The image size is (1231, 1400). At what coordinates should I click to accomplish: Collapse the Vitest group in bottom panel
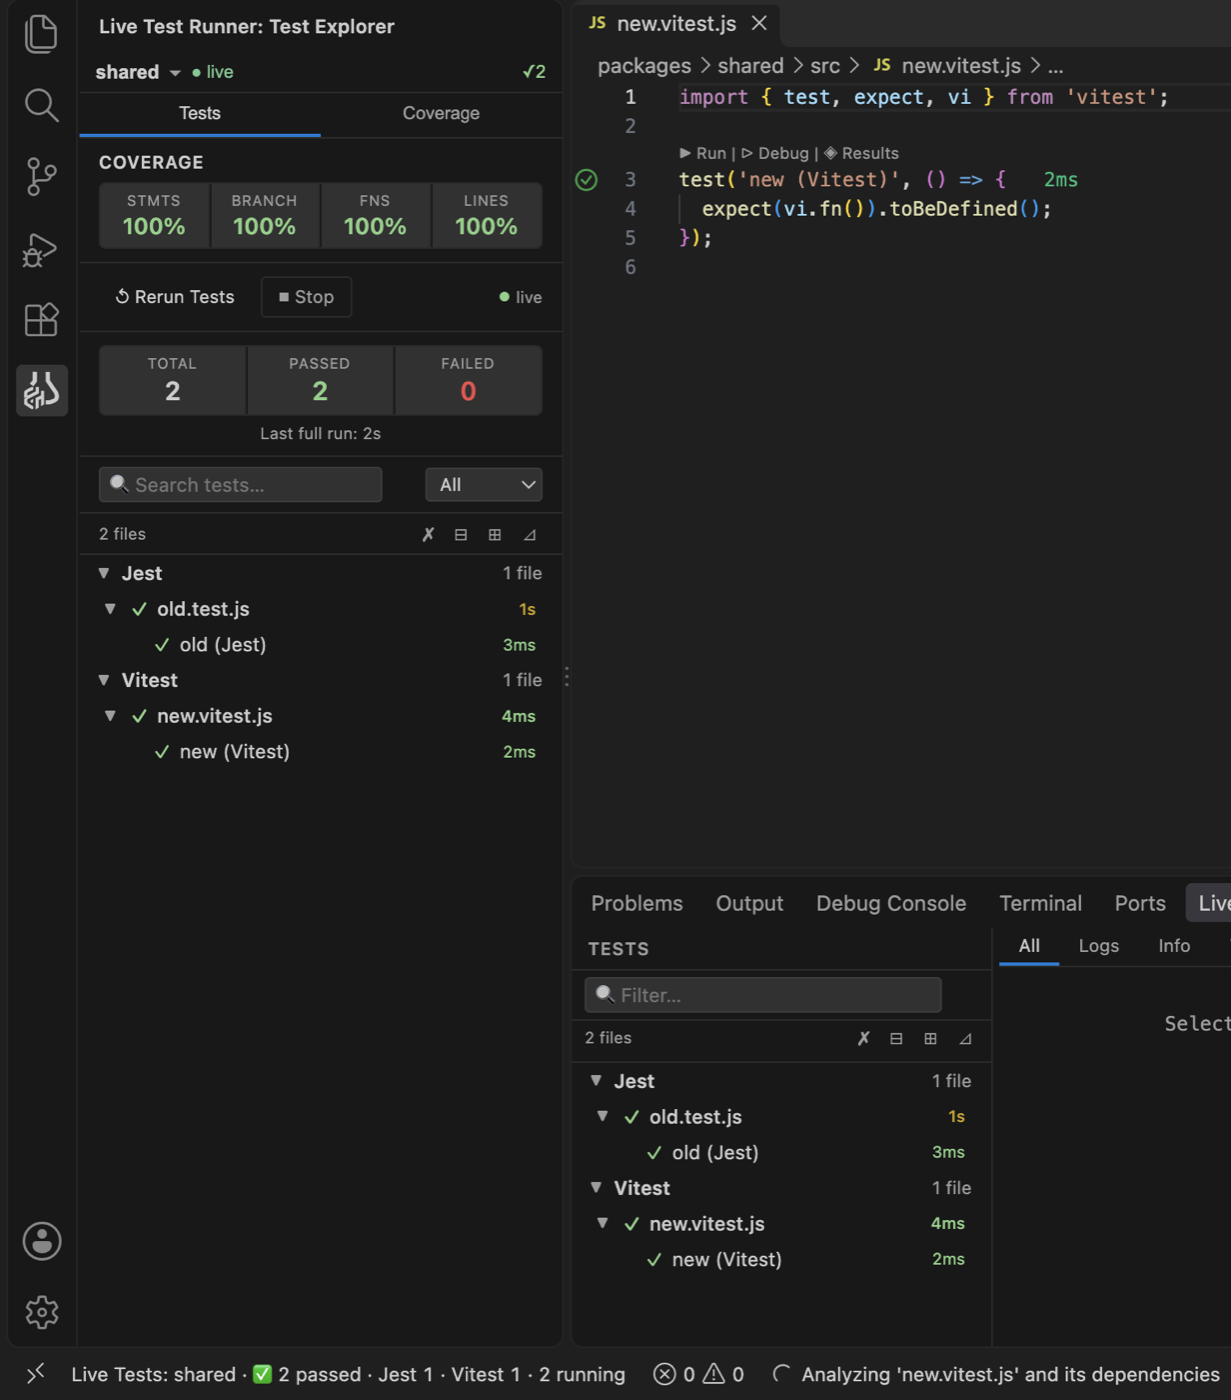coord(596,1188)
